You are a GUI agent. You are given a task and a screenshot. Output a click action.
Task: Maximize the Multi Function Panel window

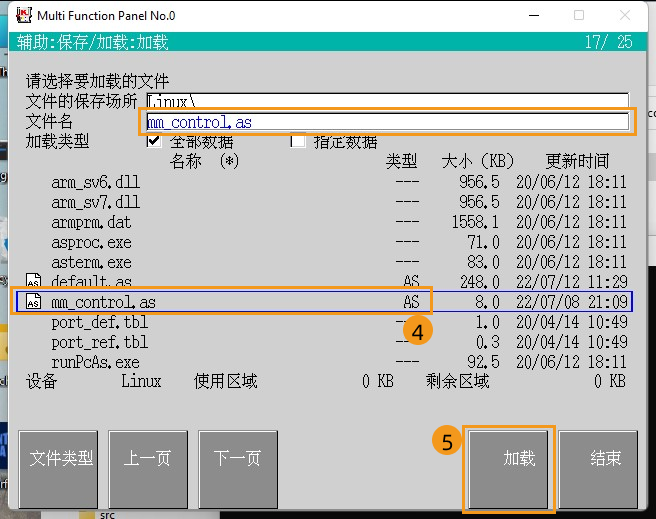579,15
